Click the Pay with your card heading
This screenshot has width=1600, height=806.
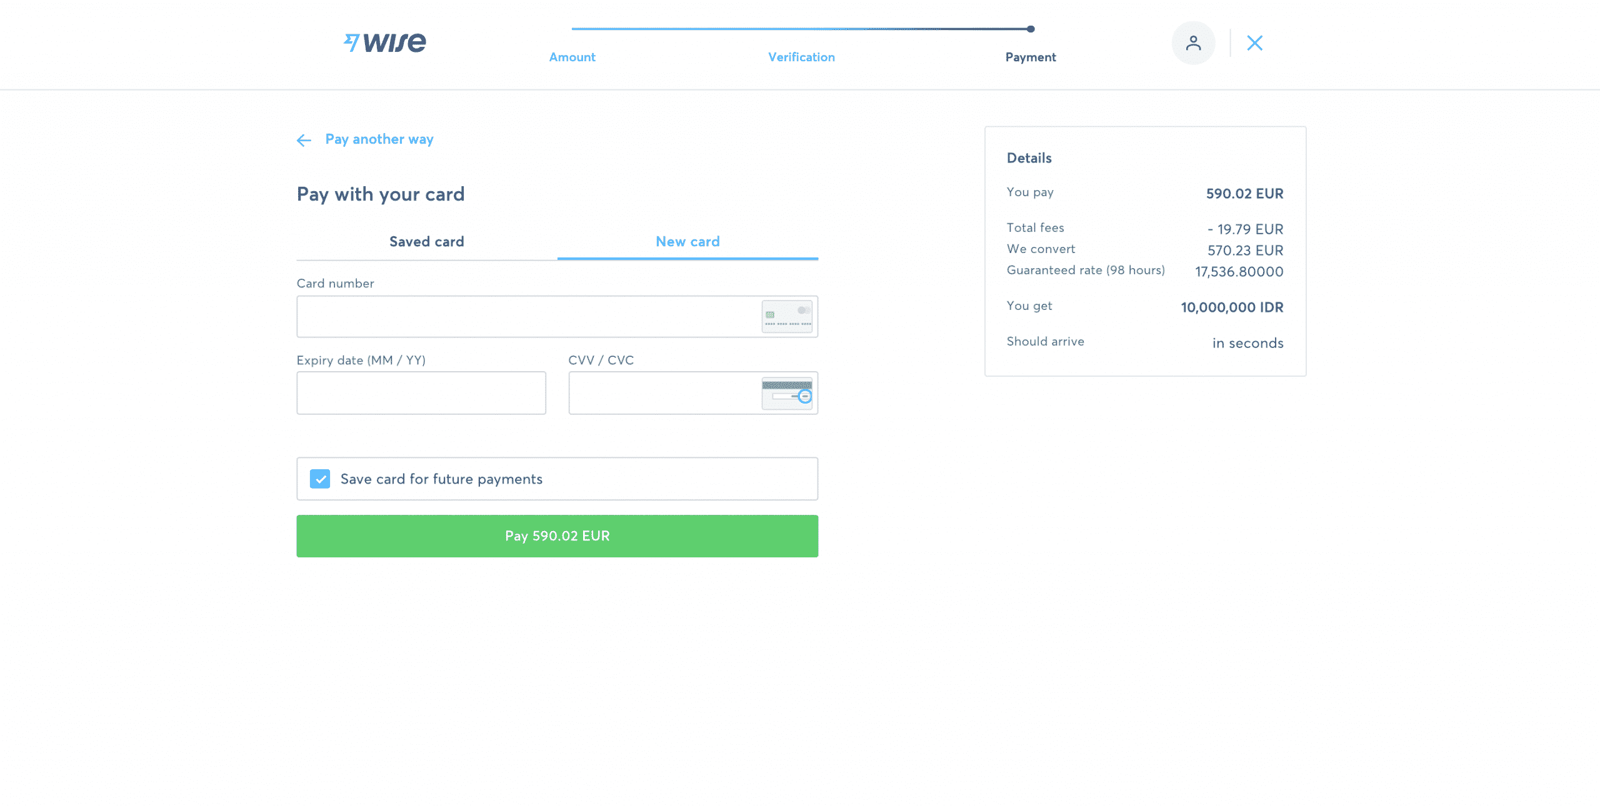(x=381, y=194)
